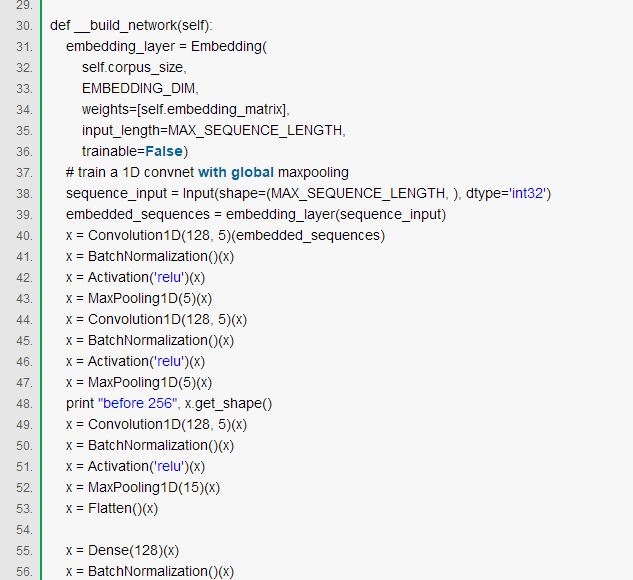Click the Flatten()(x) code line
Screen dimensions: 633x580
(x=112, y=508)
